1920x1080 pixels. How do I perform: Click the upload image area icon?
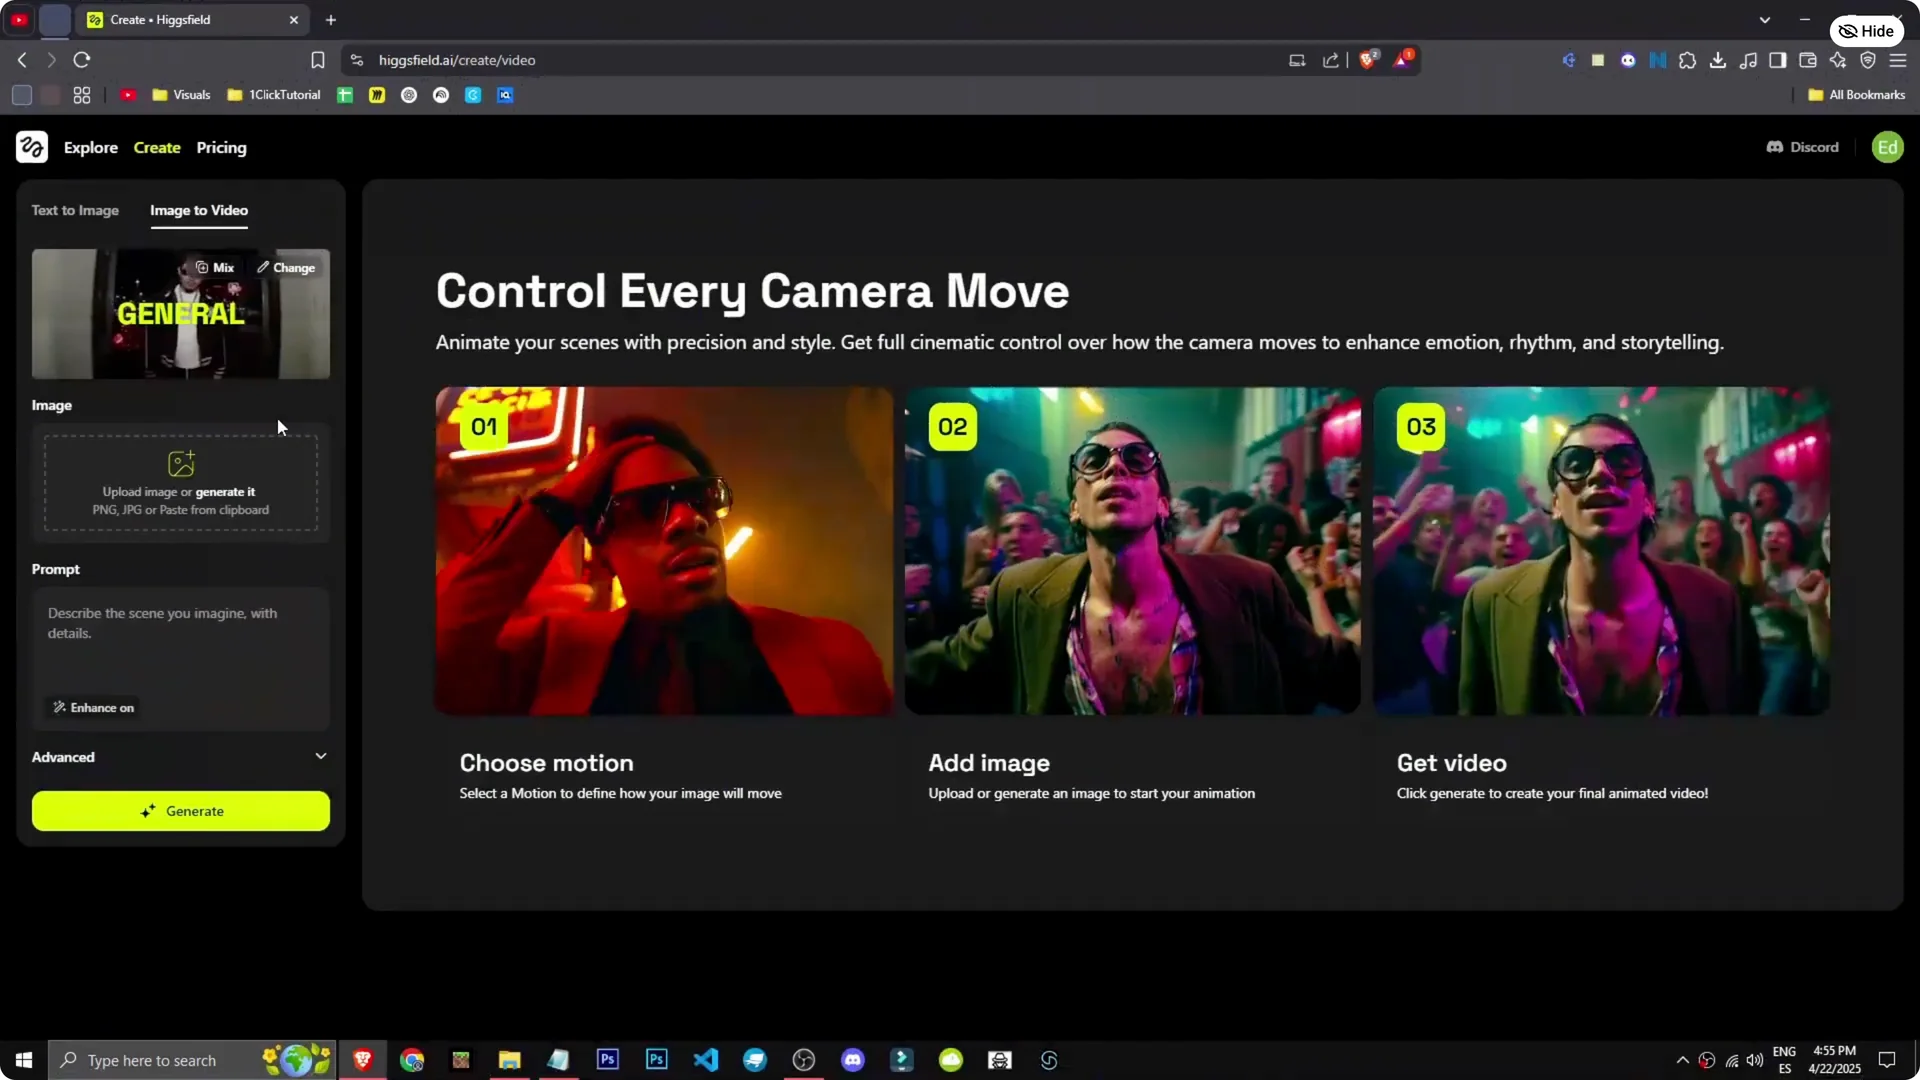pos(180,463)
